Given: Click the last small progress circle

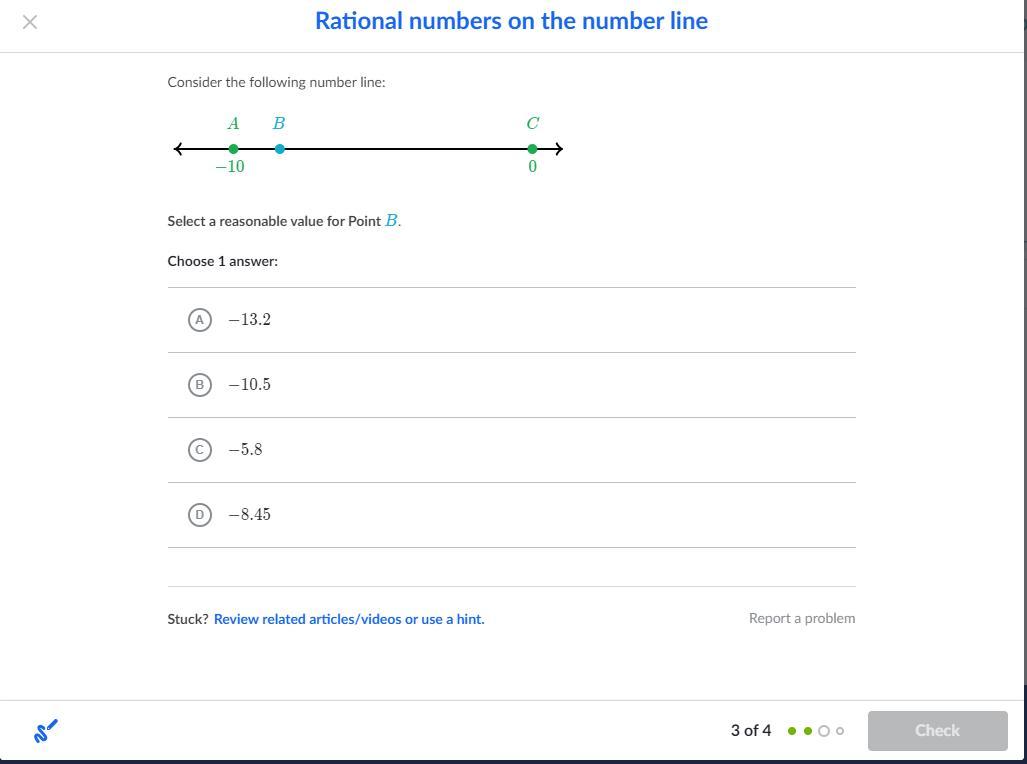Looking at the screenshot, I should (840, 731).
